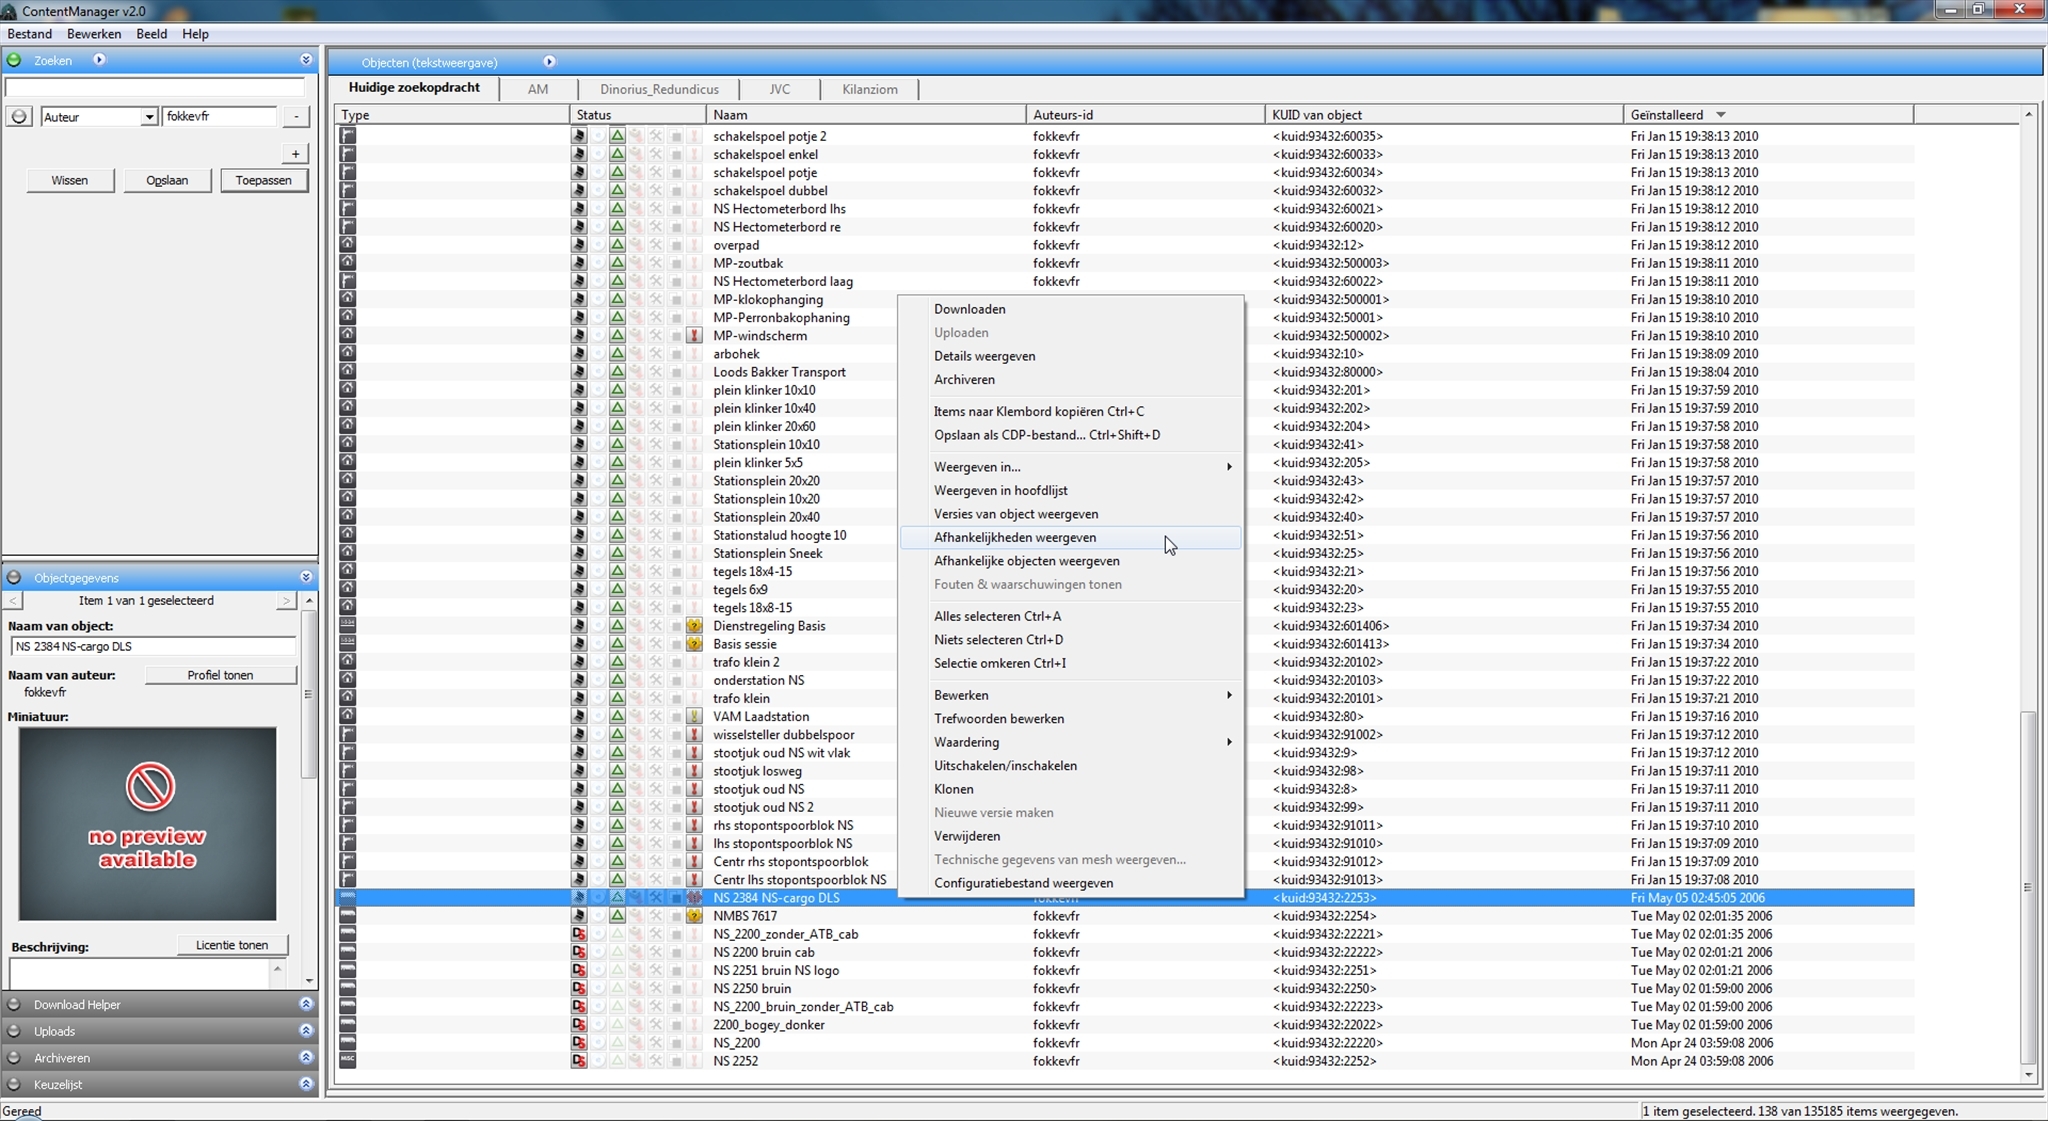Click DLS icon on NS 2252 row
2048x1121 pixels.
(x=579, y=1061)
